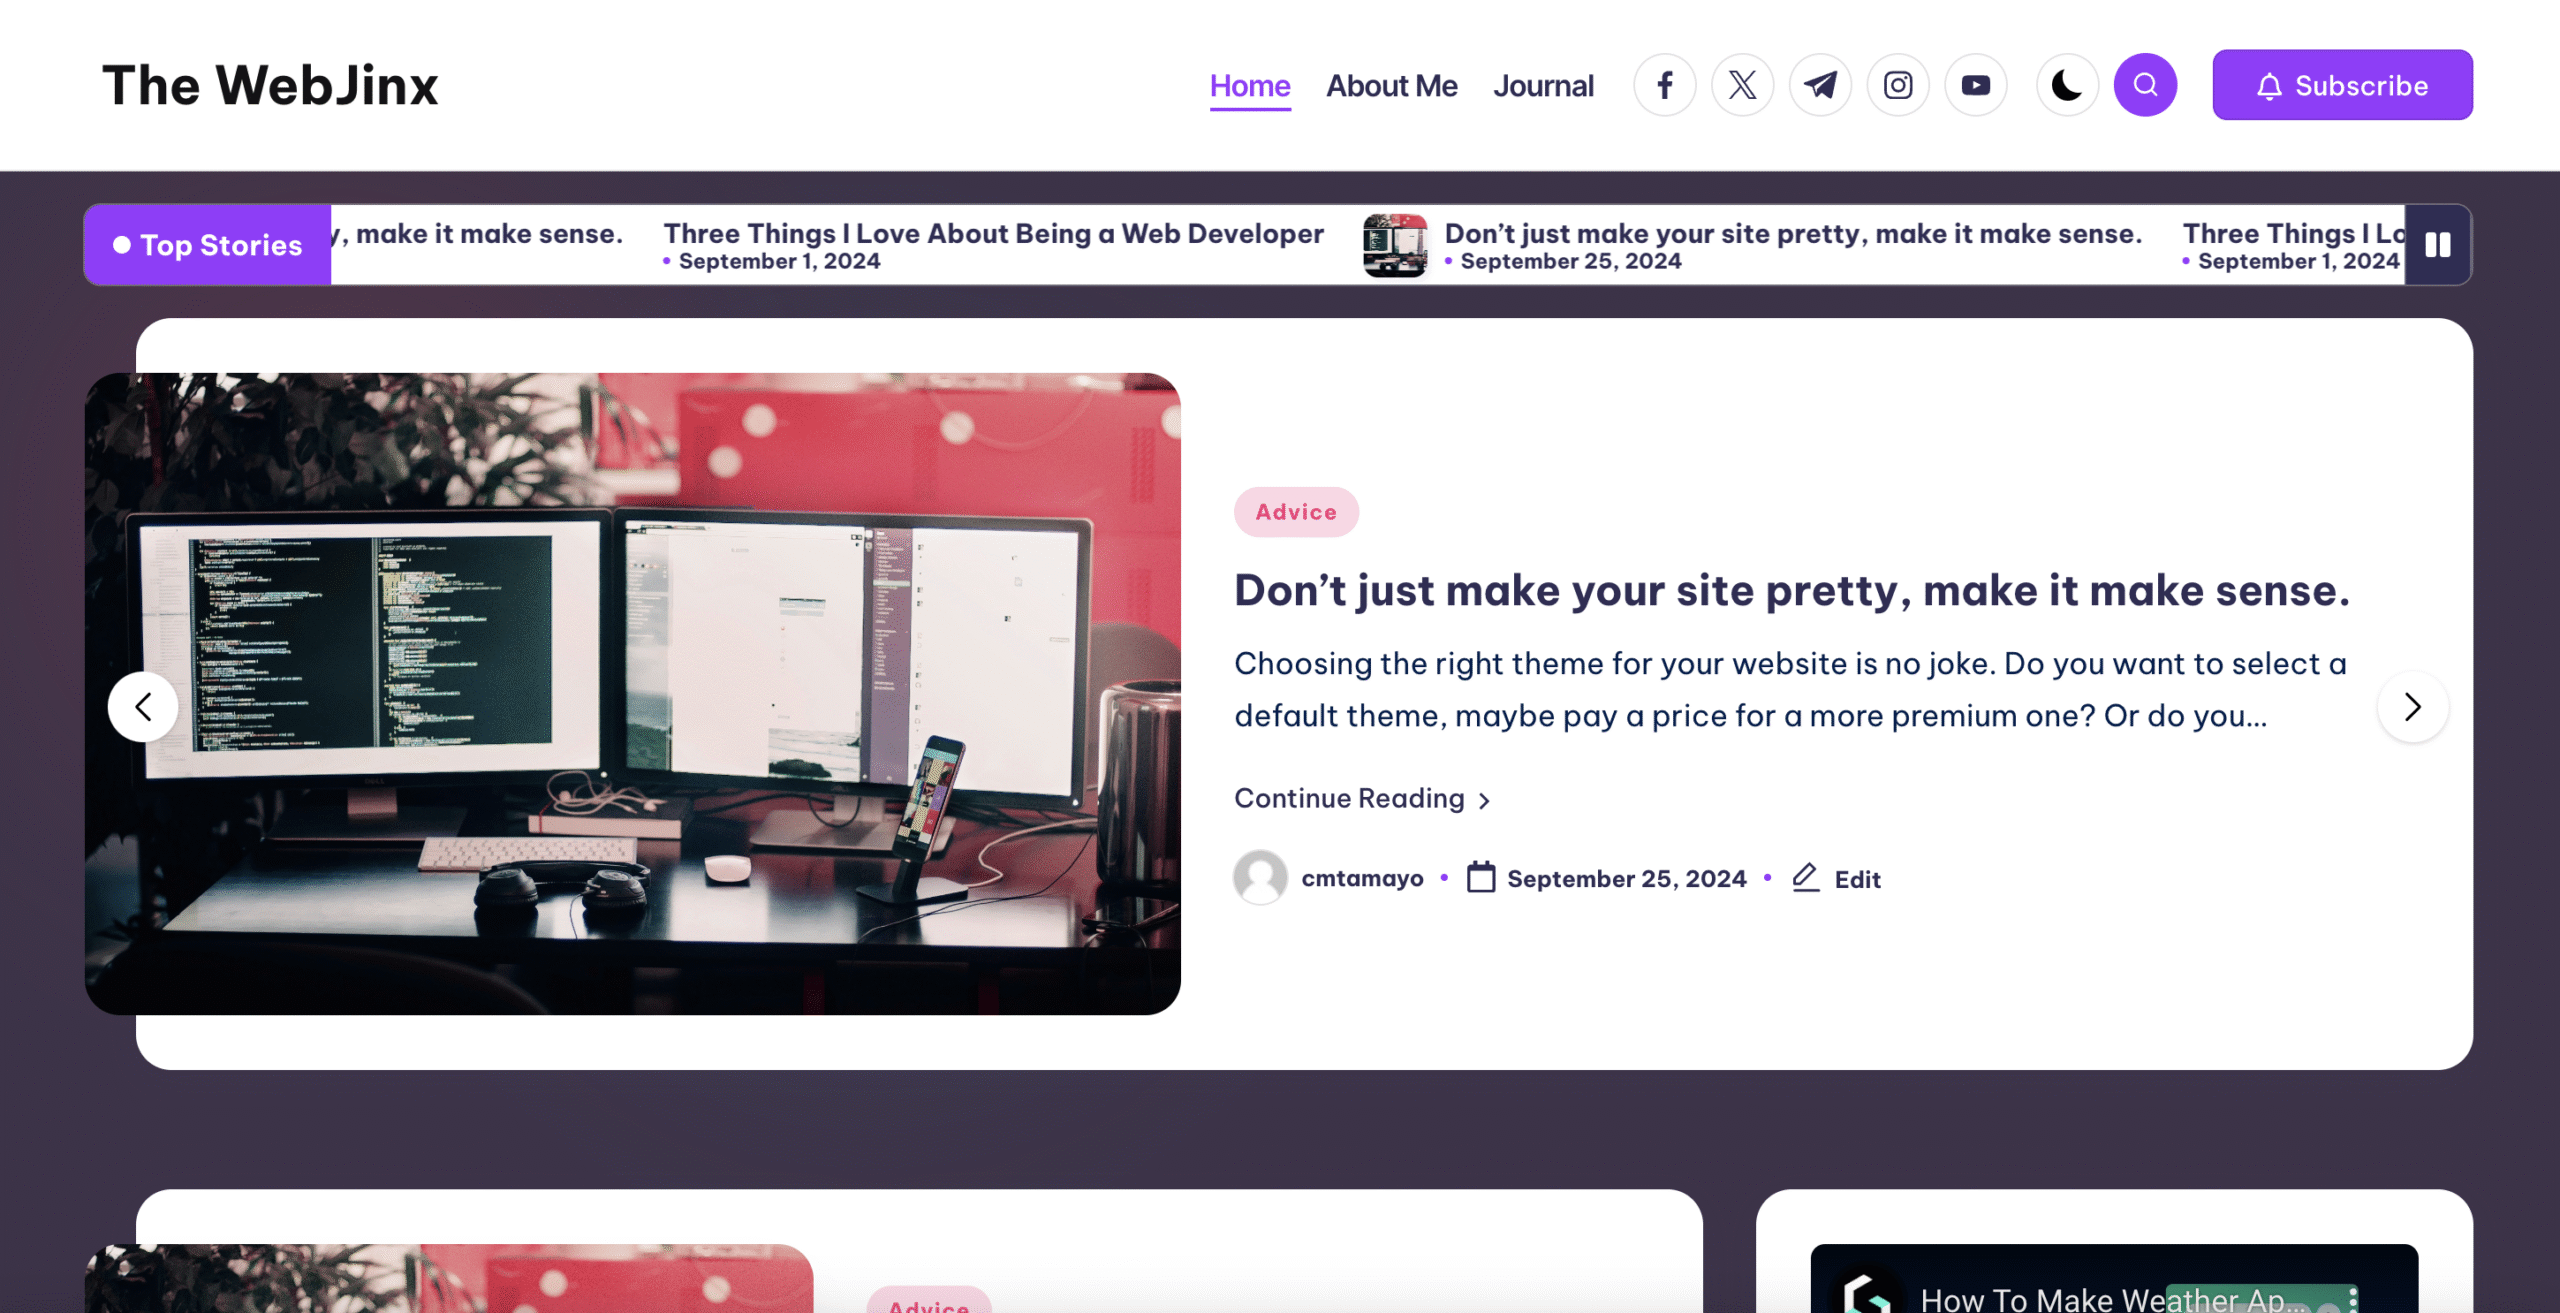2560x1313 pixels.
Task: Open the YouTube social icon
Action: [x=1975, y=85]
